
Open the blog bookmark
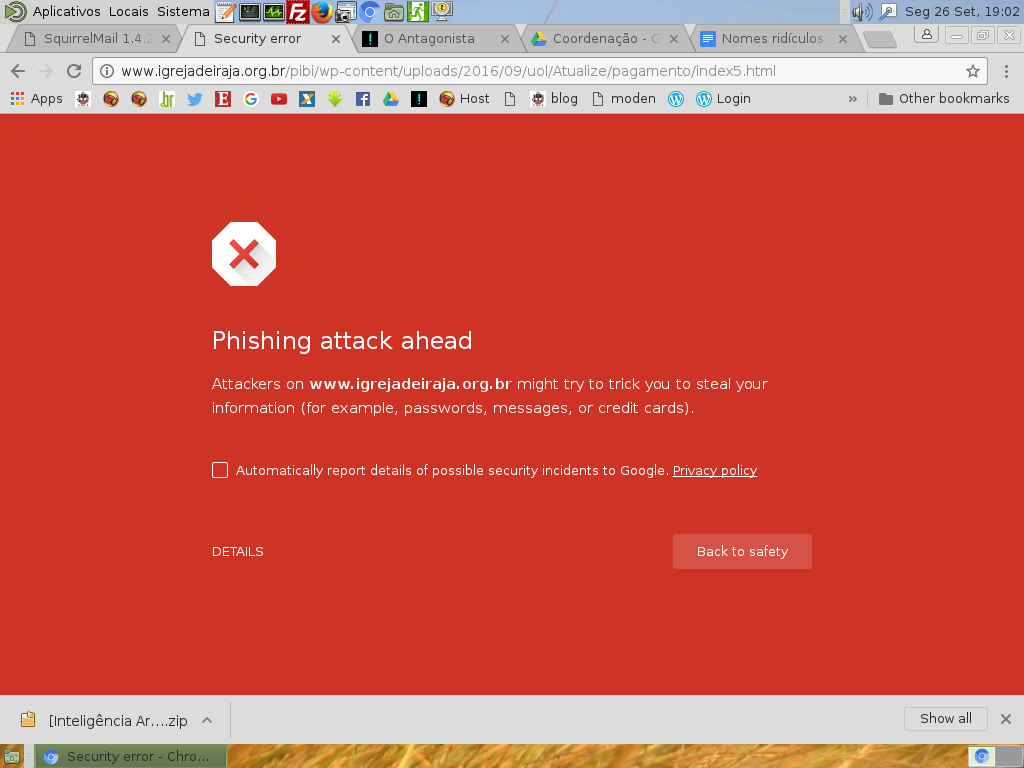[x=554, y=99]
